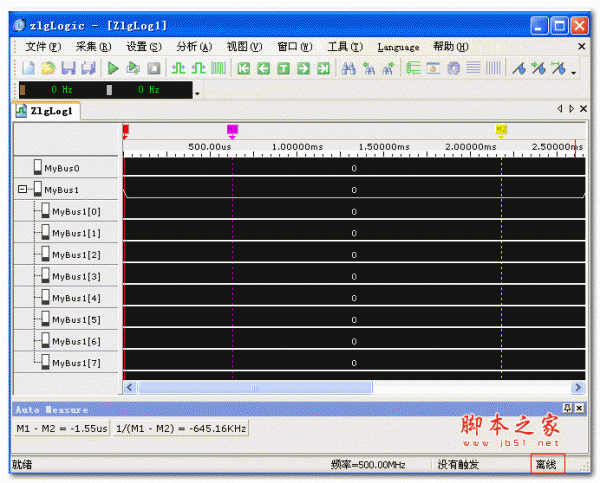The height and width of the screenshot is (483, 600).
Task: Jump to start with the green first-arrow icon
Action: [244, 69]
